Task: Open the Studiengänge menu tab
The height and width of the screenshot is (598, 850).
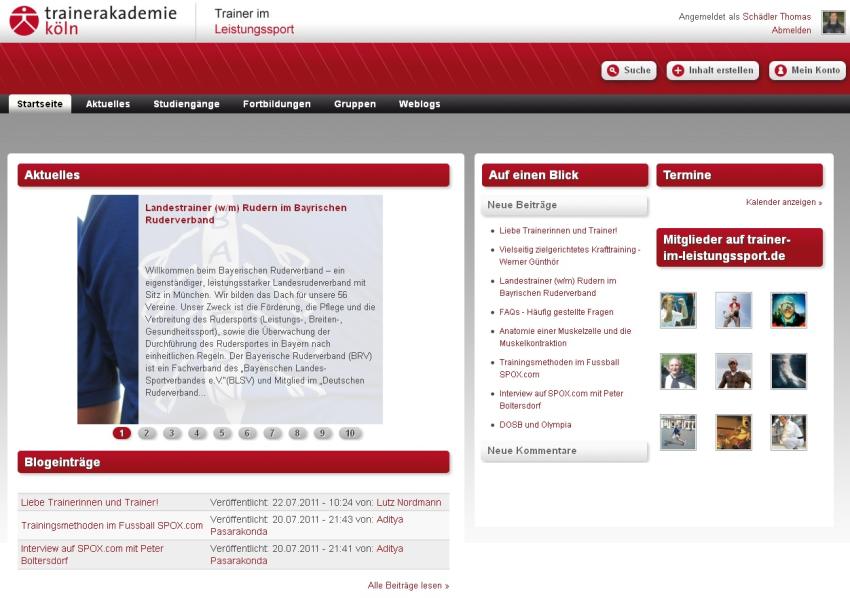Action: point(186,104)
